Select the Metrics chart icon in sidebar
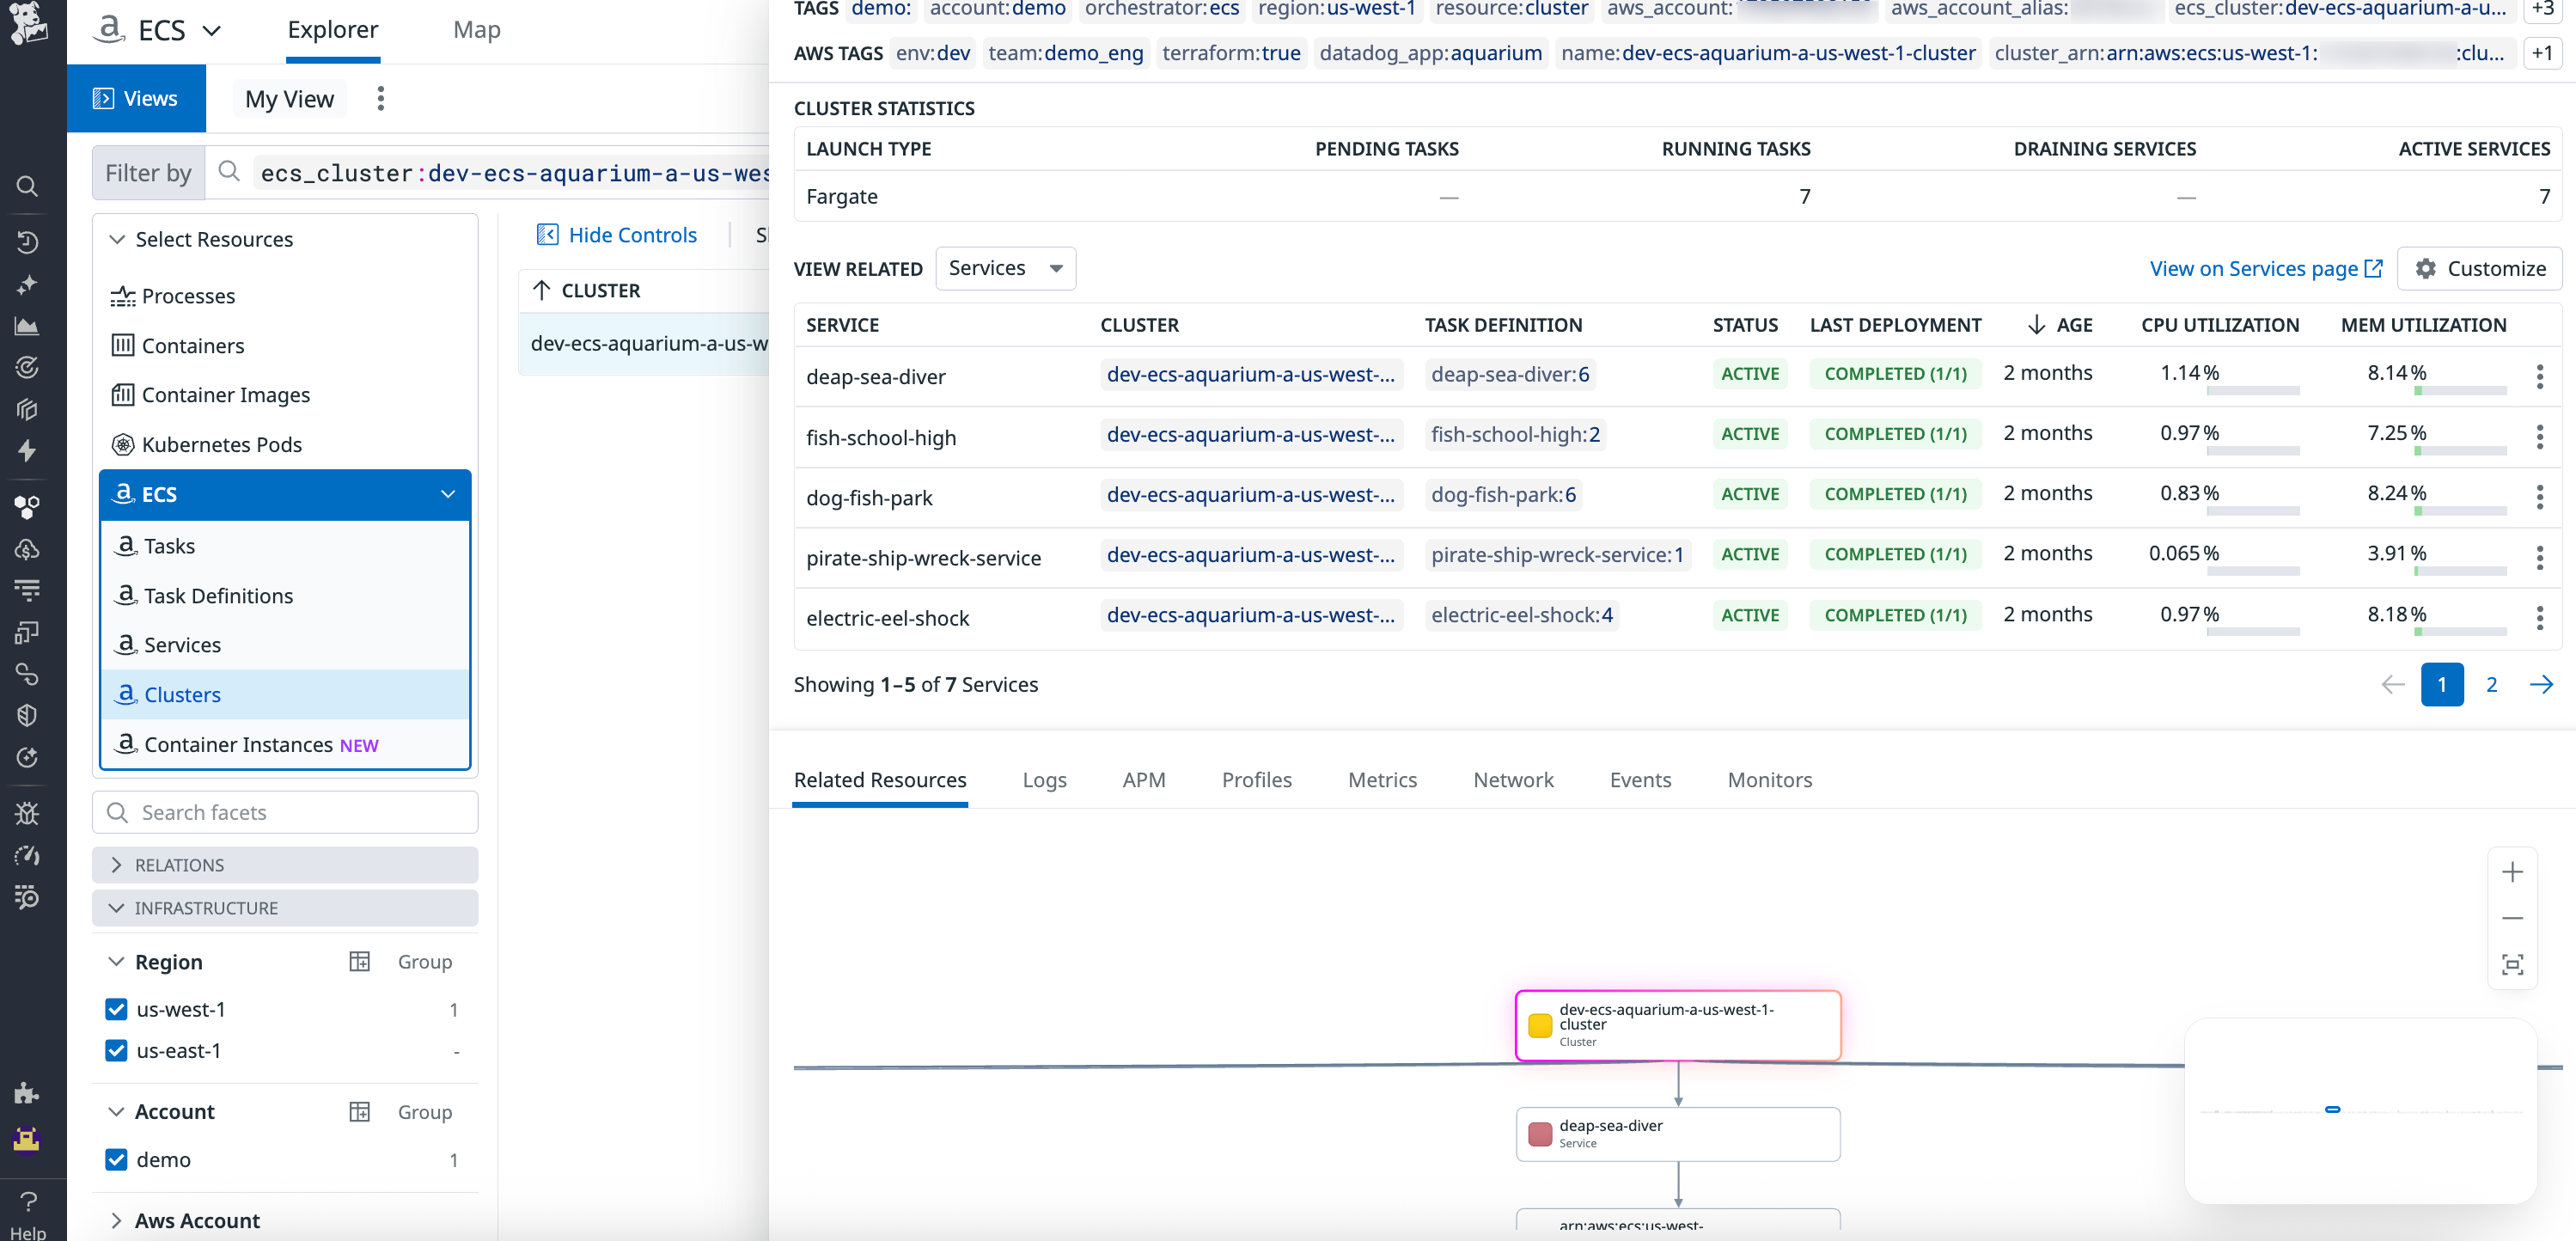This screenshot has width=2576, height=1241. coord(27,325)
